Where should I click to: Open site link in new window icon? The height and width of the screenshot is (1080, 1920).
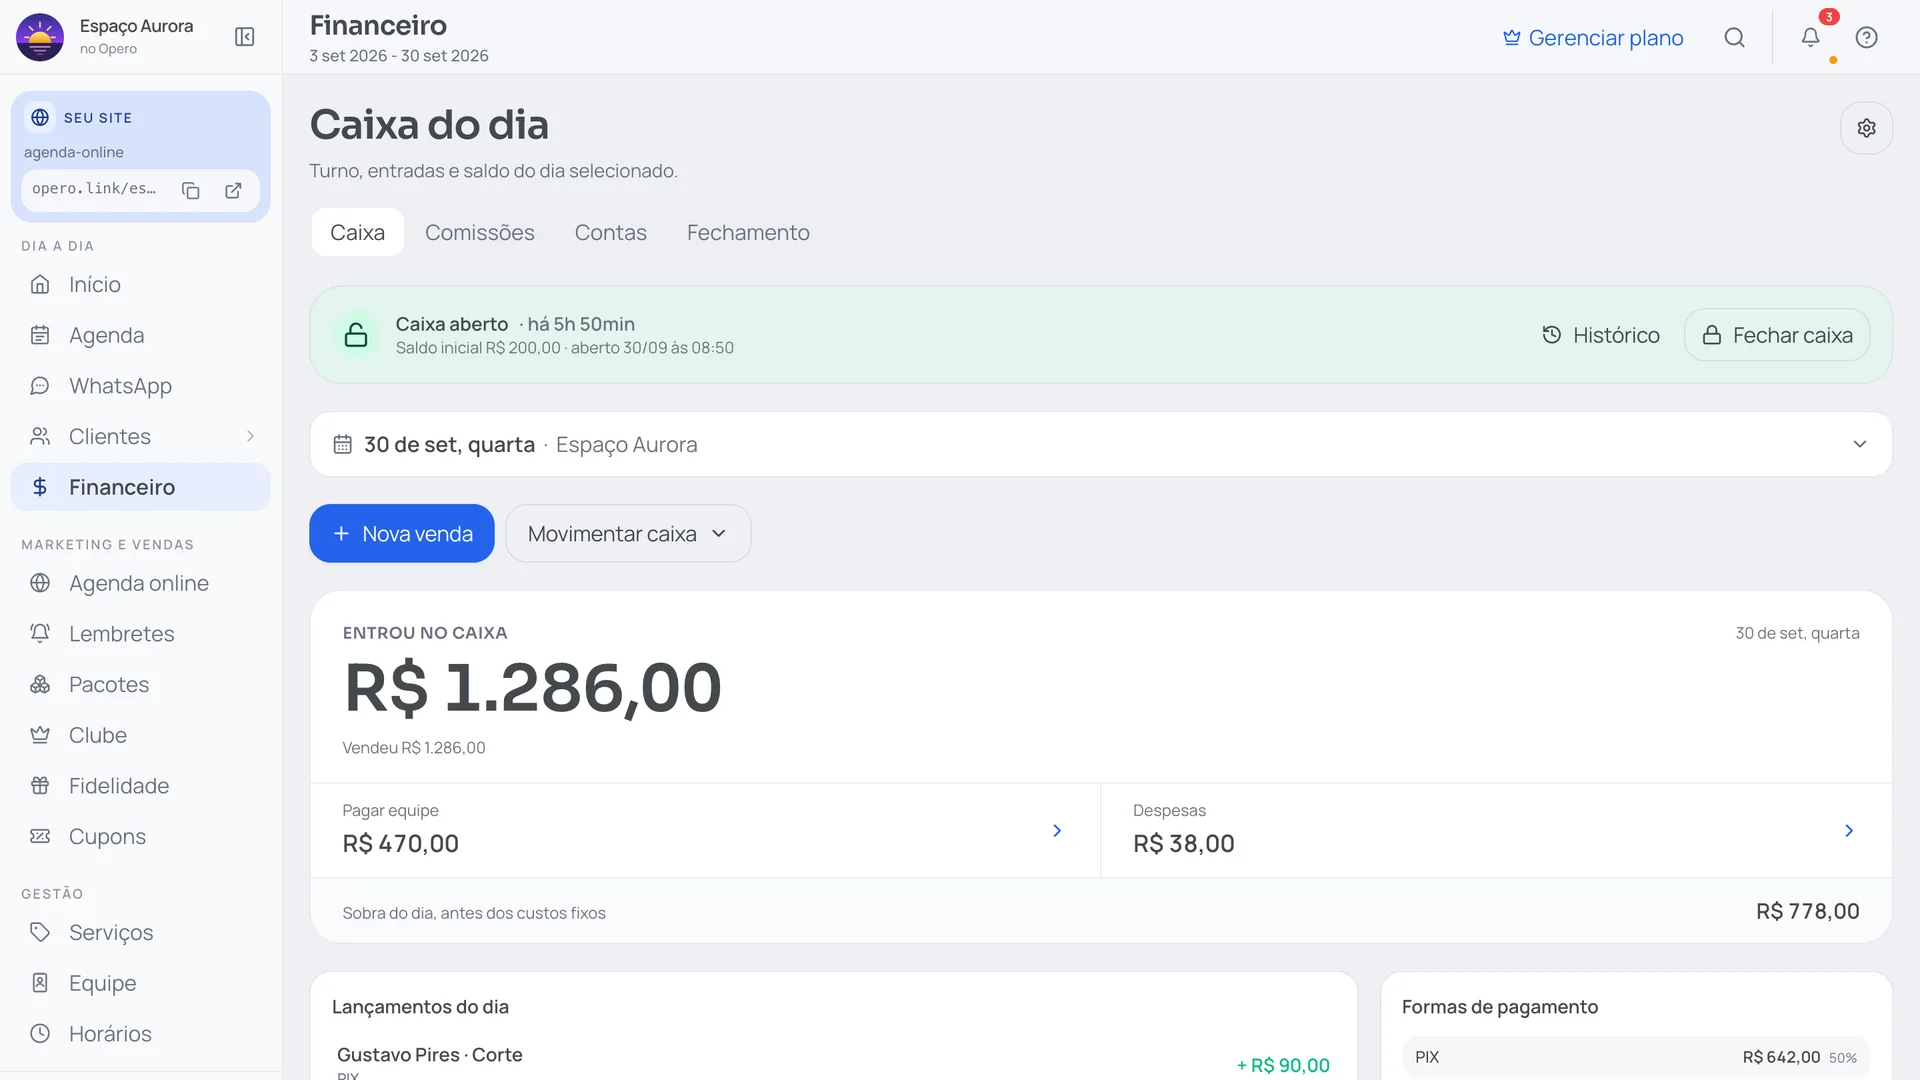click(x=233, y=190)
